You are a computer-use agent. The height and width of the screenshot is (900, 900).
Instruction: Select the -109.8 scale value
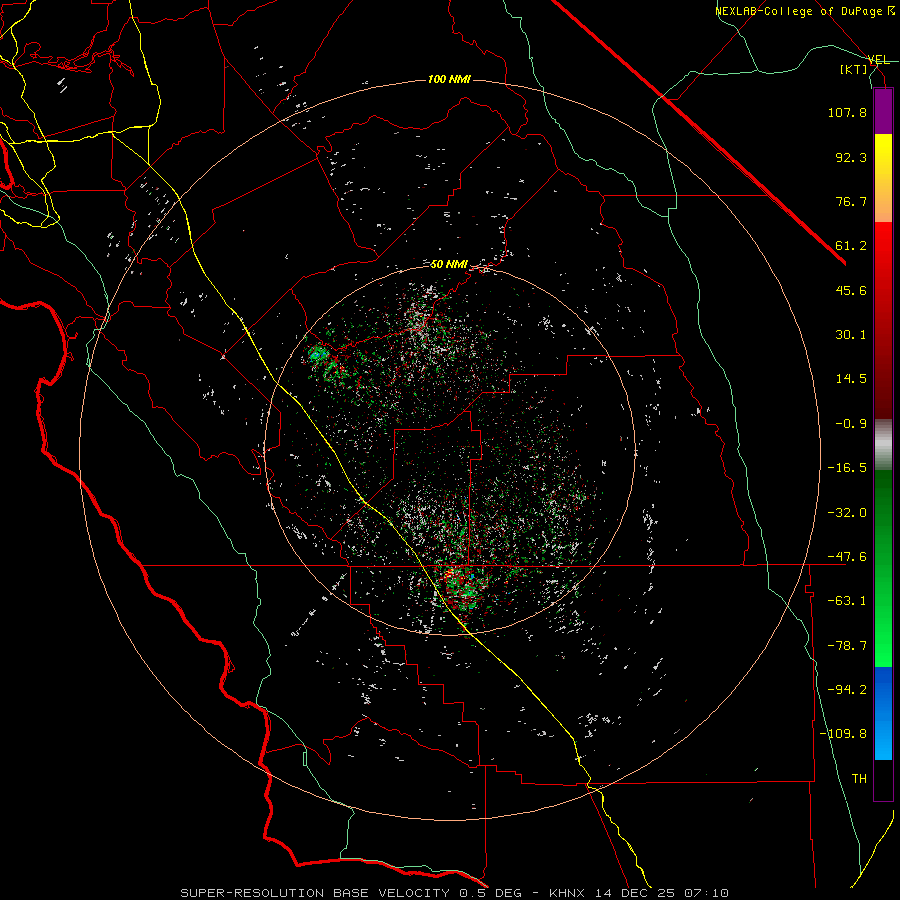(x=843, y=734)
